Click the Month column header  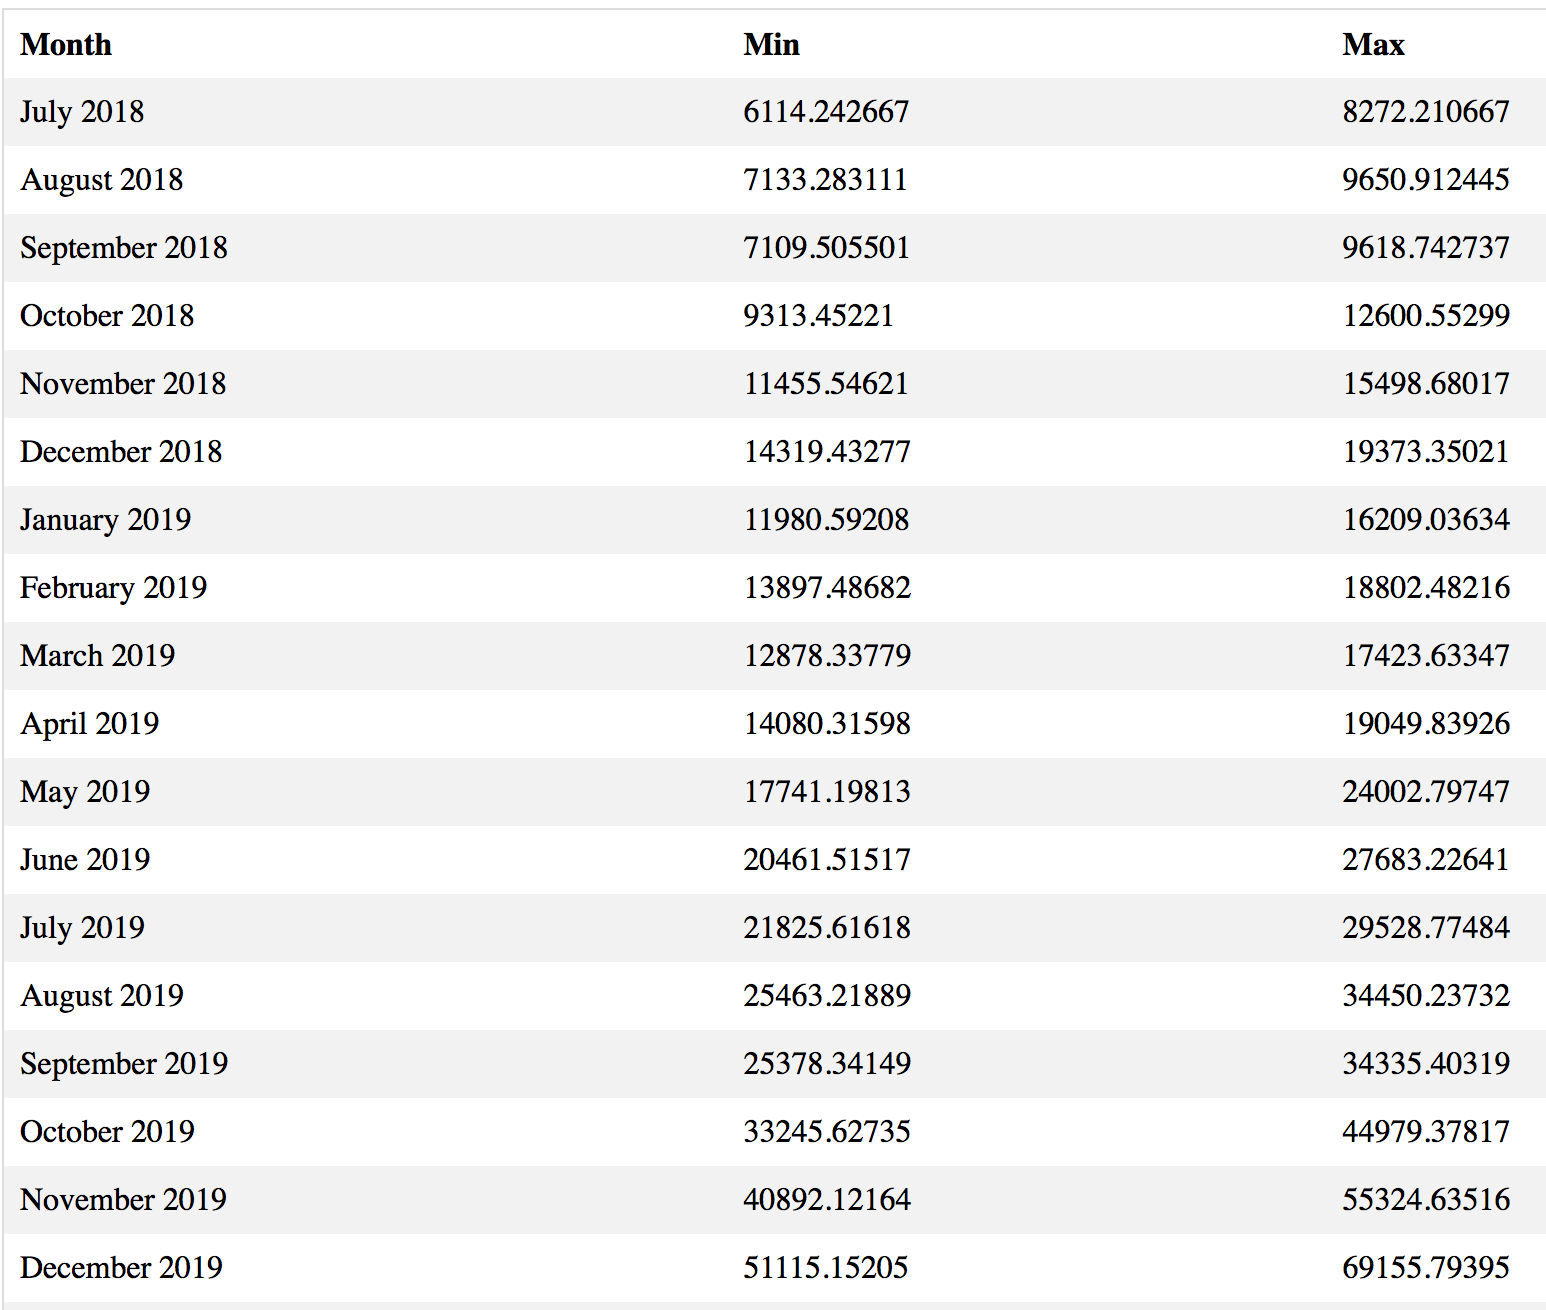[66, 45]
